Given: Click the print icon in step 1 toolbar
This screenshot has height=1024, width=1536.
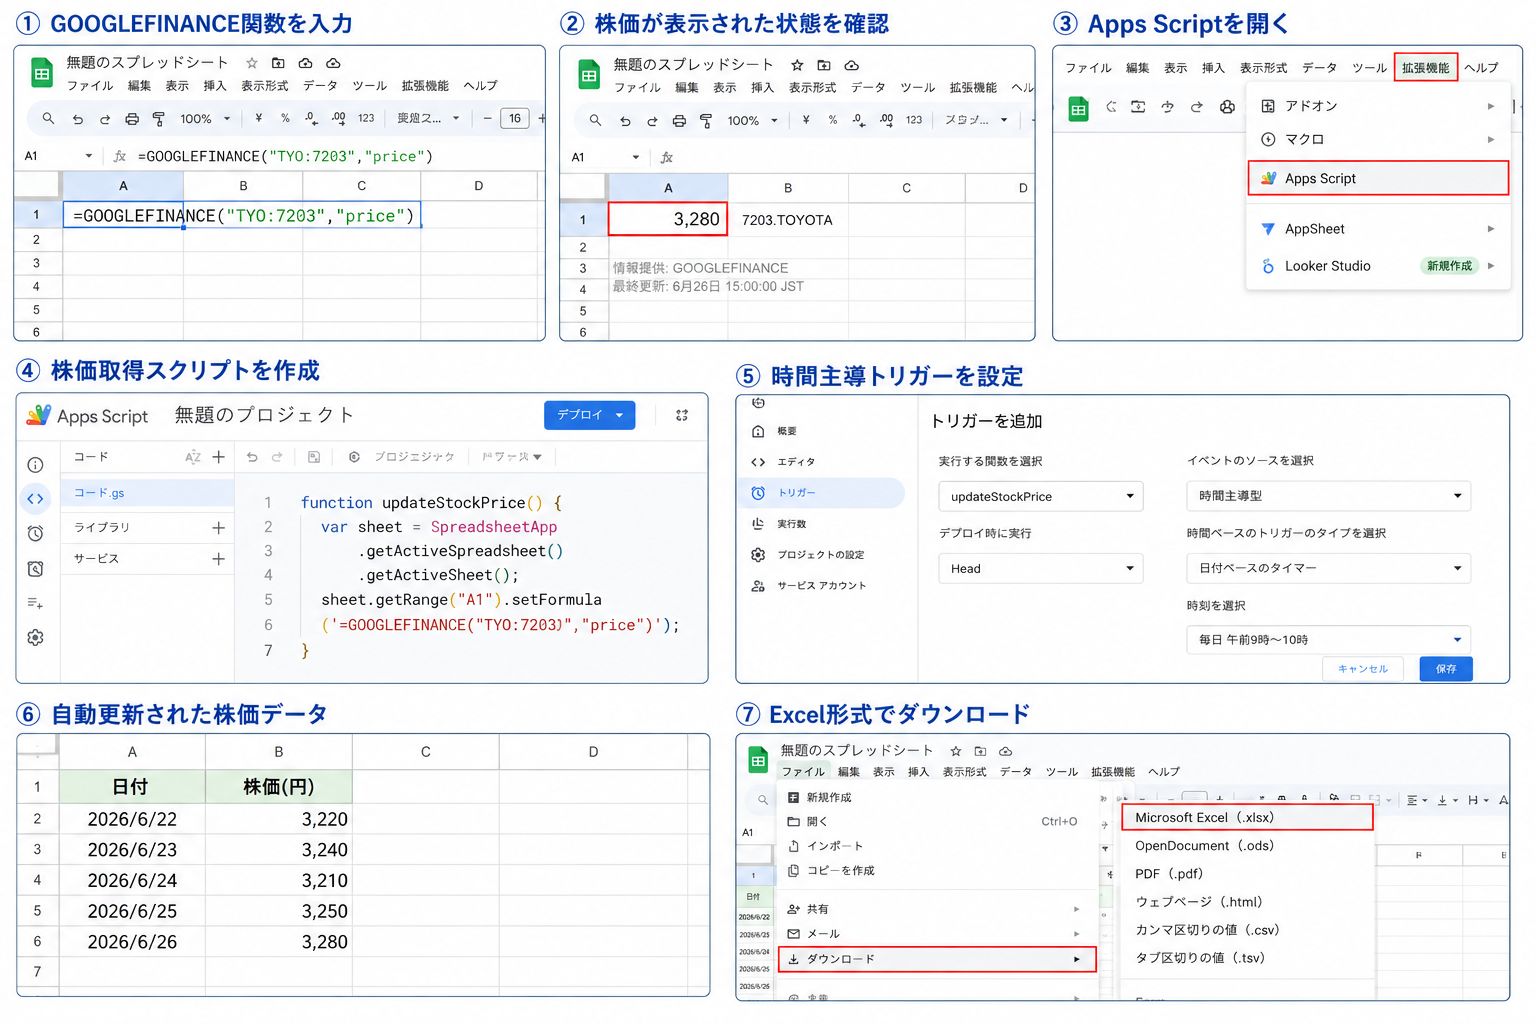Looking at the screenshot, I should 131,119.
